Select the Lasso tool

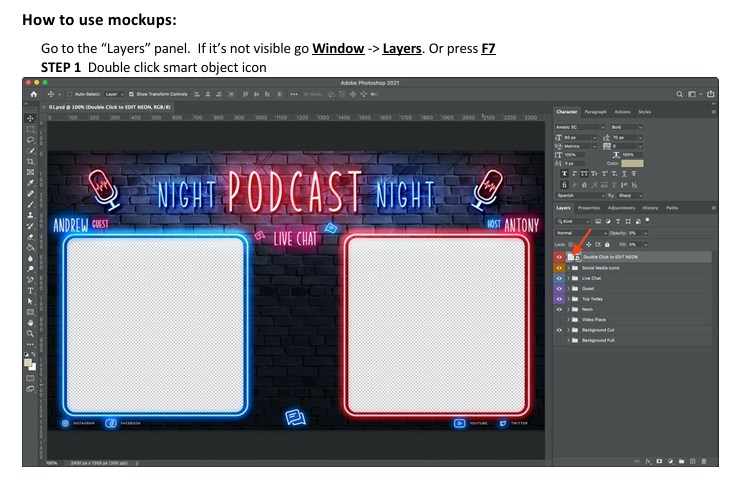[x=31, y=140]
